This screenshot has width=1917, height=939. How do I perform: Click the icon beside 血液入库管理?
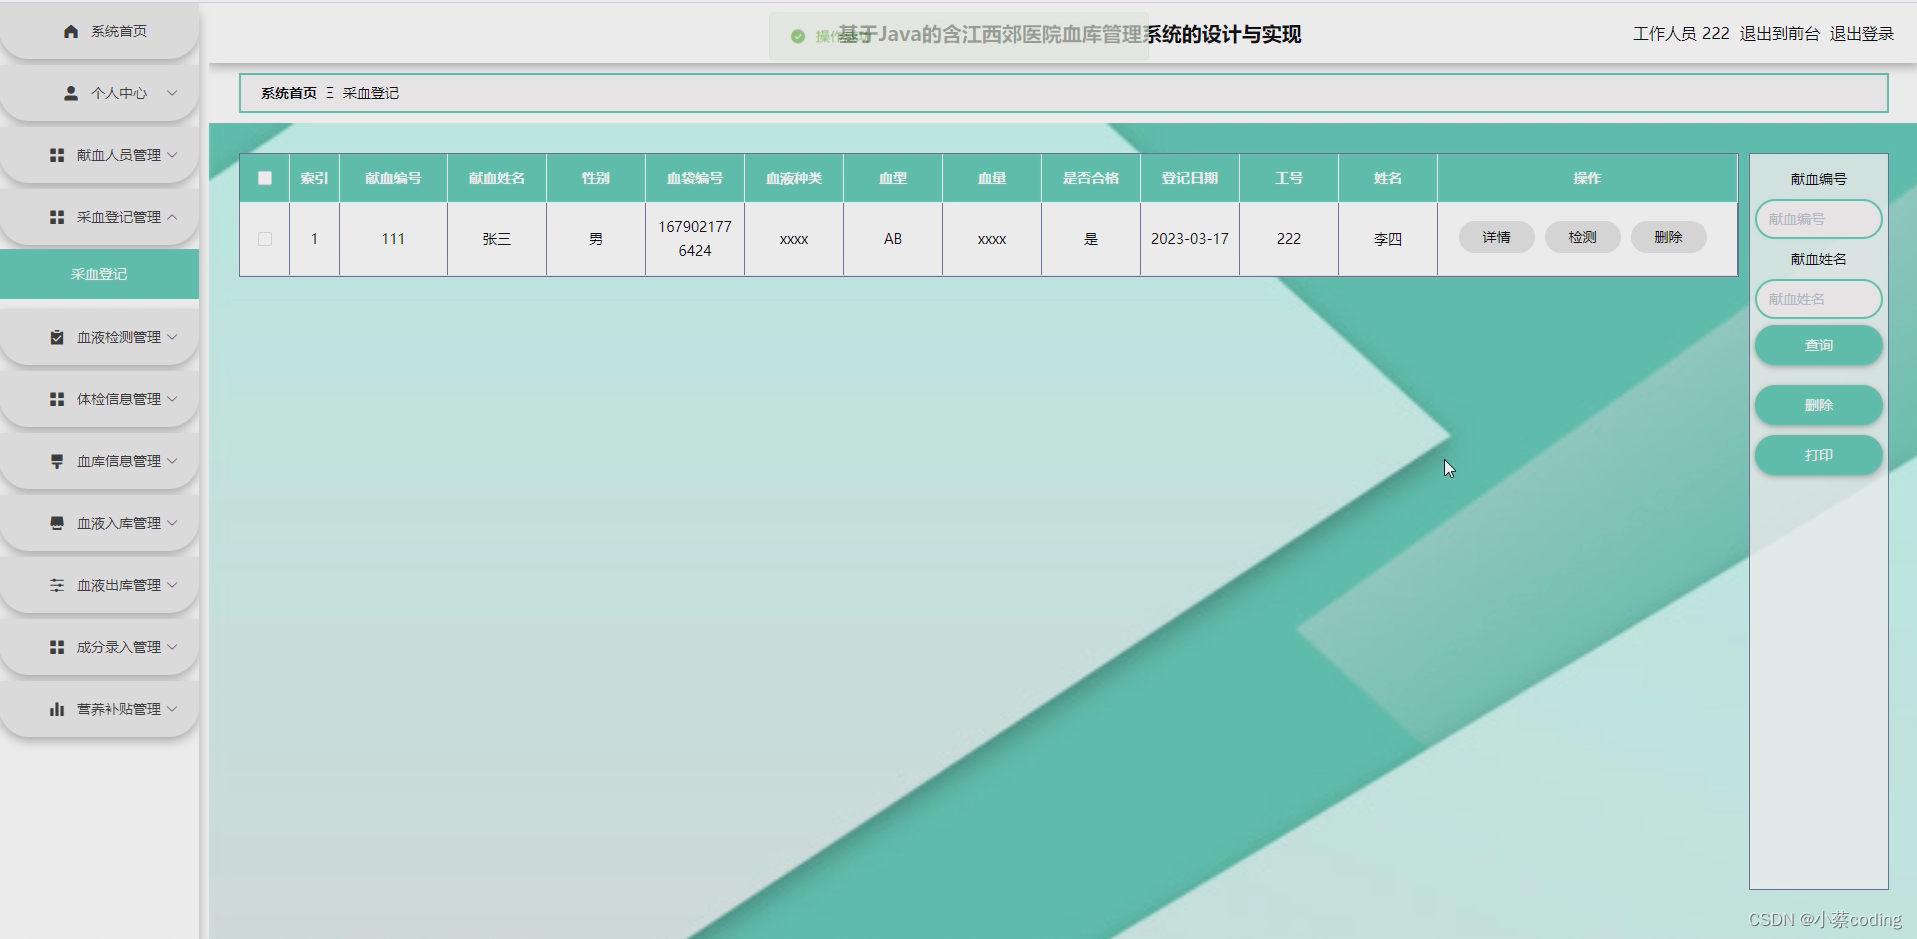click(x=57, y=523)
